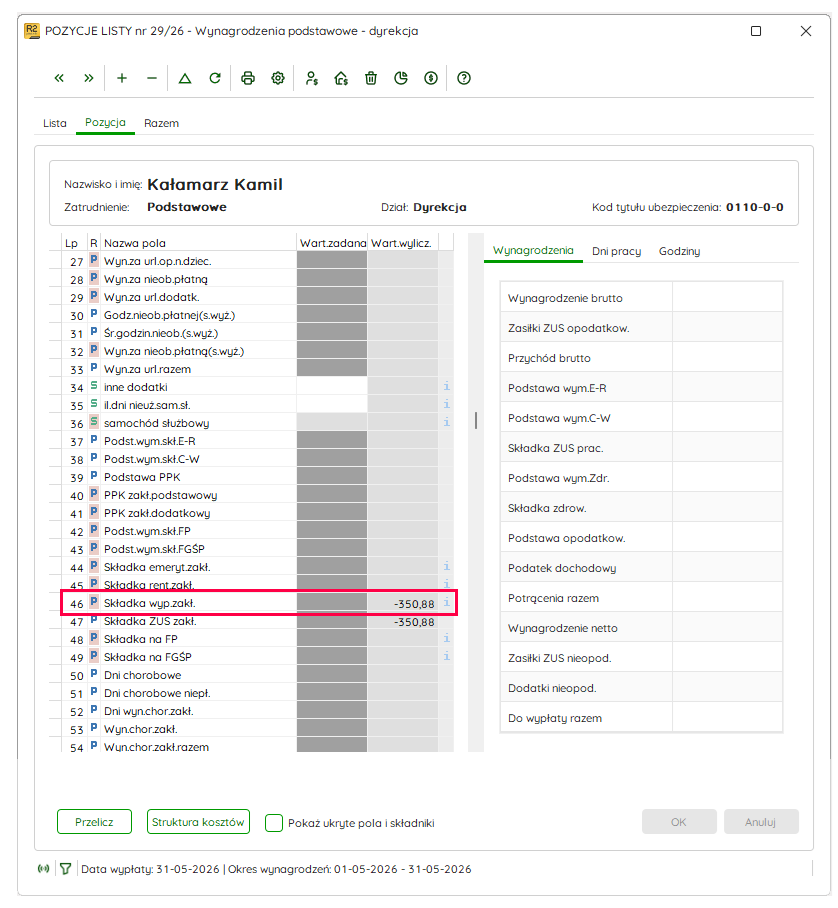Click the triangle icon in the toolbar
This screenshot has width=838, height=908.
click(185, 78)
